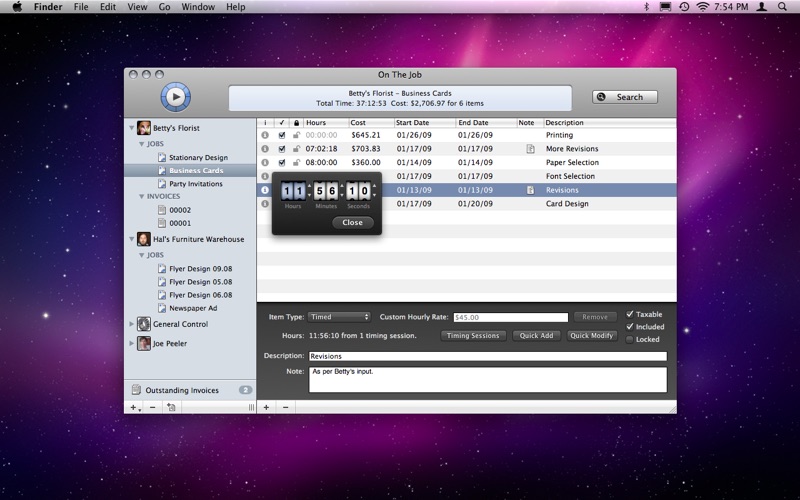This screenshot has height=500, width=800.
Task: Click the Custom Hourly Rate field
Action: tap(511, 317)
